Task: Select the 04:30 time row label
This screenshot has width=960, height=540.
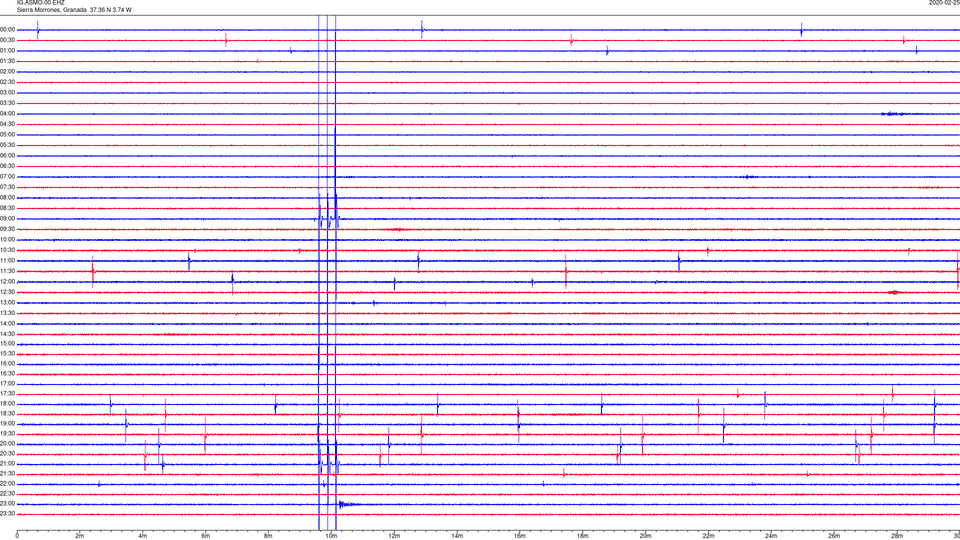Action: coord(8,124)
